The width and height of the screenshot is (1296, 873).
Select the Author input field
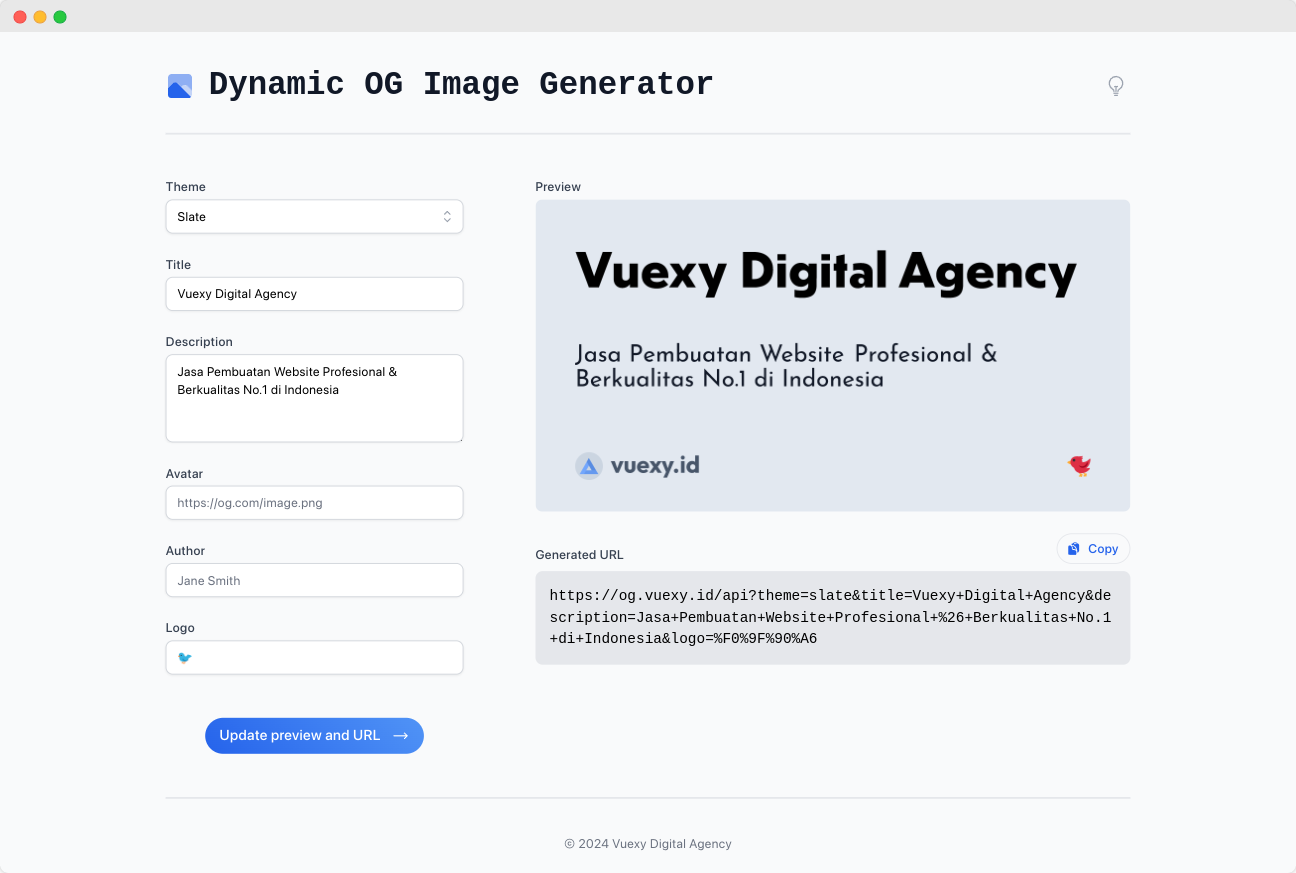314,580
